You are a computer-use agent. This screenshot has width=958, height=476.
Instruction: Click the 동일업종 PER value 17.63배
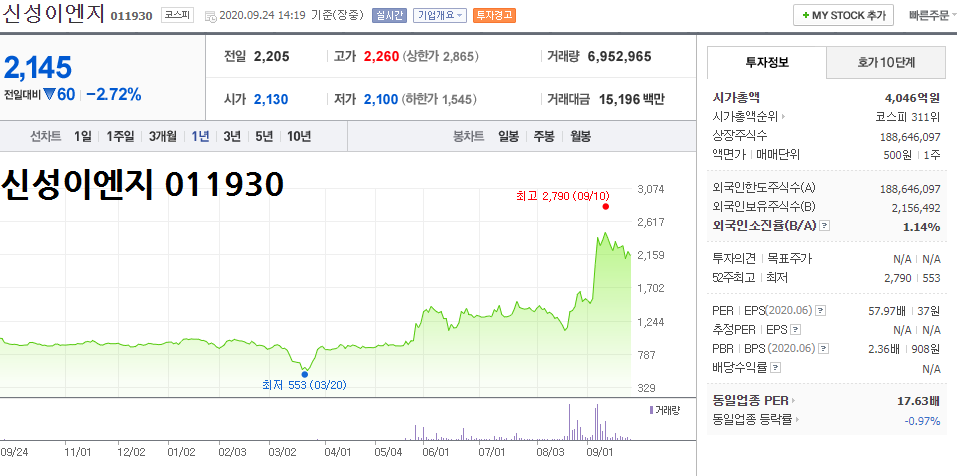pyautogui.click(x=918, y=401)
